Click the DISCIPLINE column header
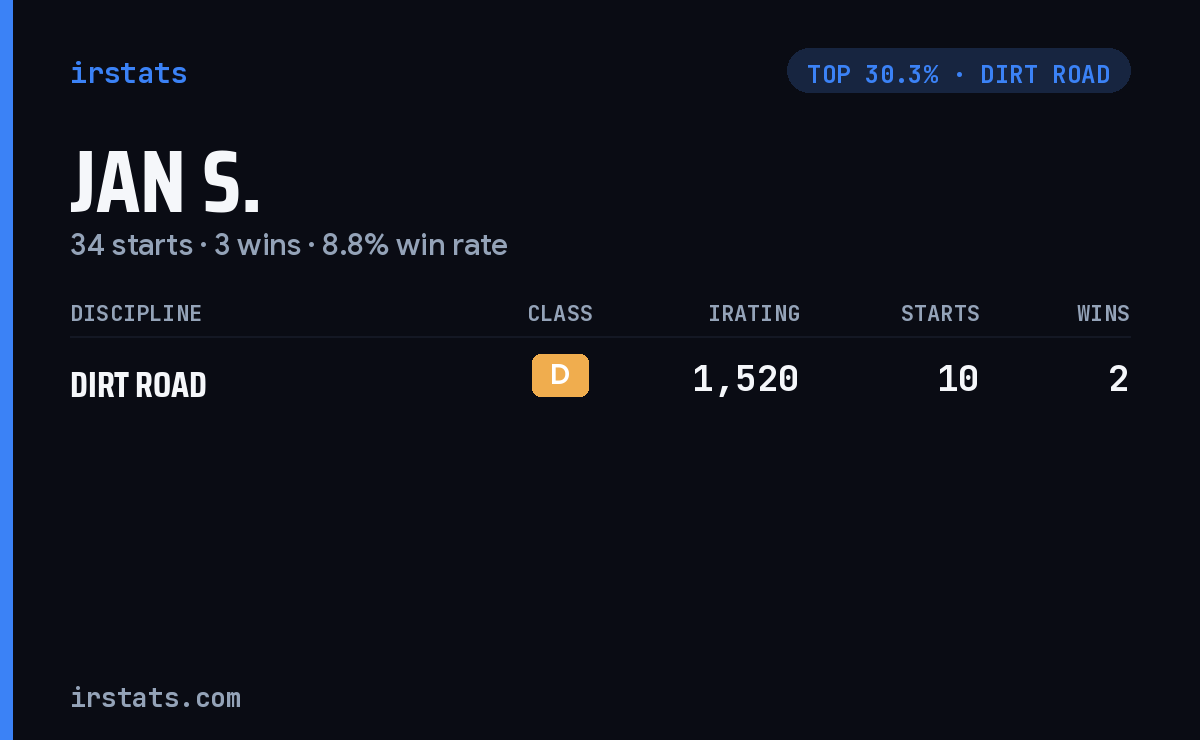 [136, 314]
